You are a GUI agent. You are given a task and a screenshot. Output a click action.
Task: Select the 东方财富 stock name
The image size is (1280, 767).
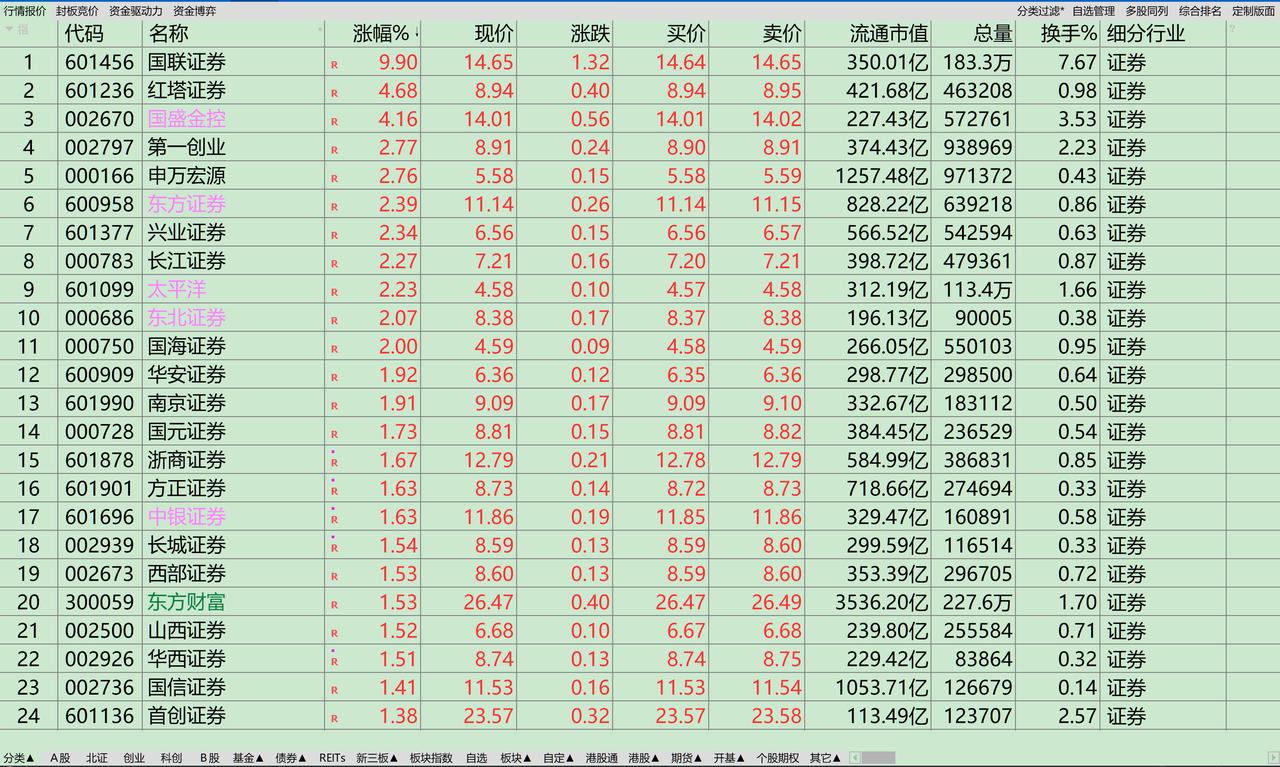[x=187, y=603]
